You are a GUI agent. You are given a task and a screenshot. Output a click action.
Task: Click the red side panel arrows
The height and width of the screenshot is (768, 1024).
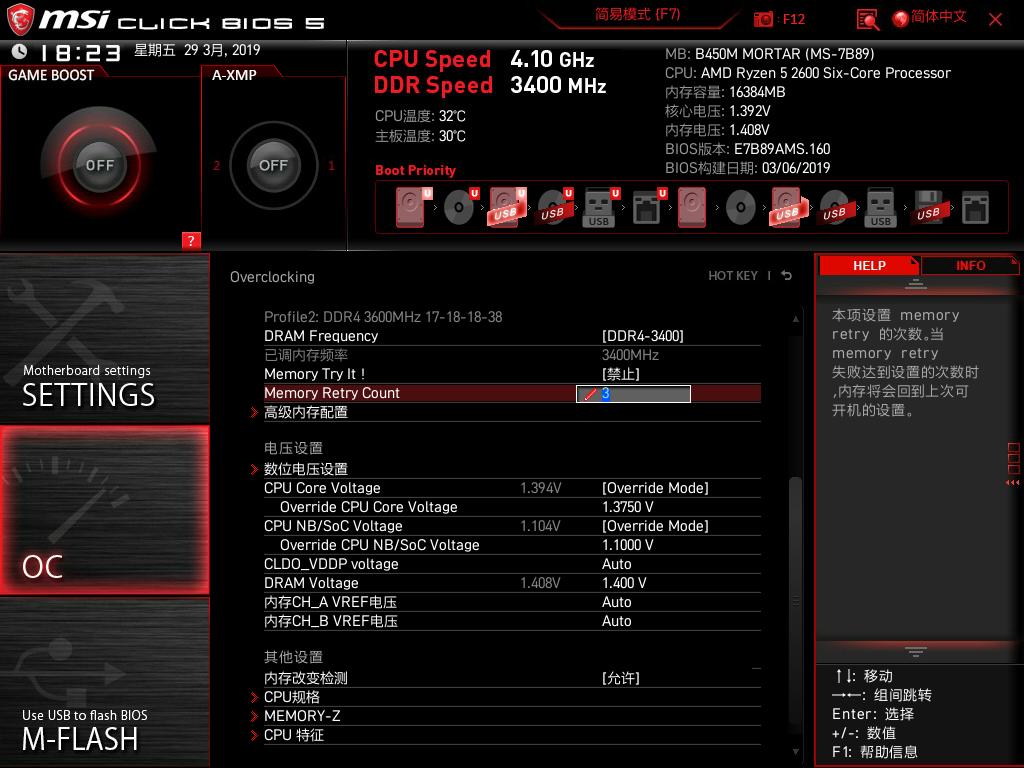1013,483
